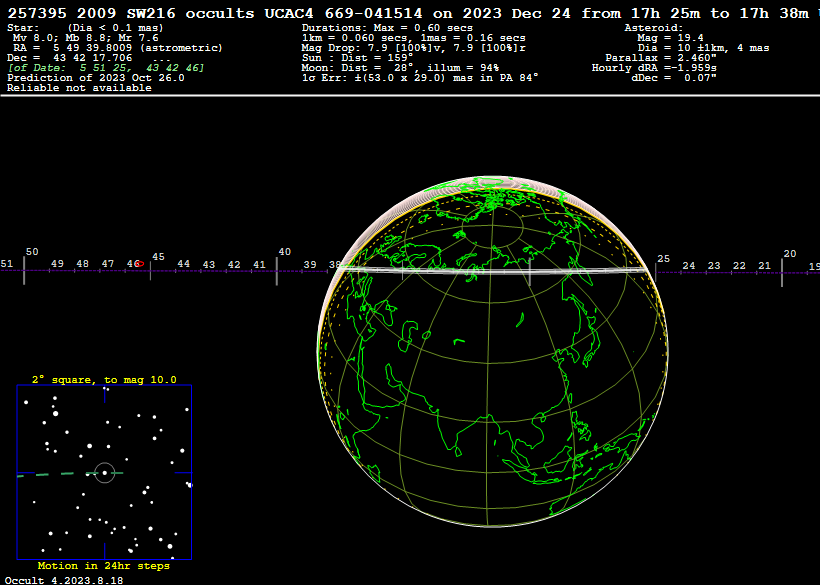Select the 'dDec = 0.07"' value
Screen dimensions: 820x585
pos(674,77)
